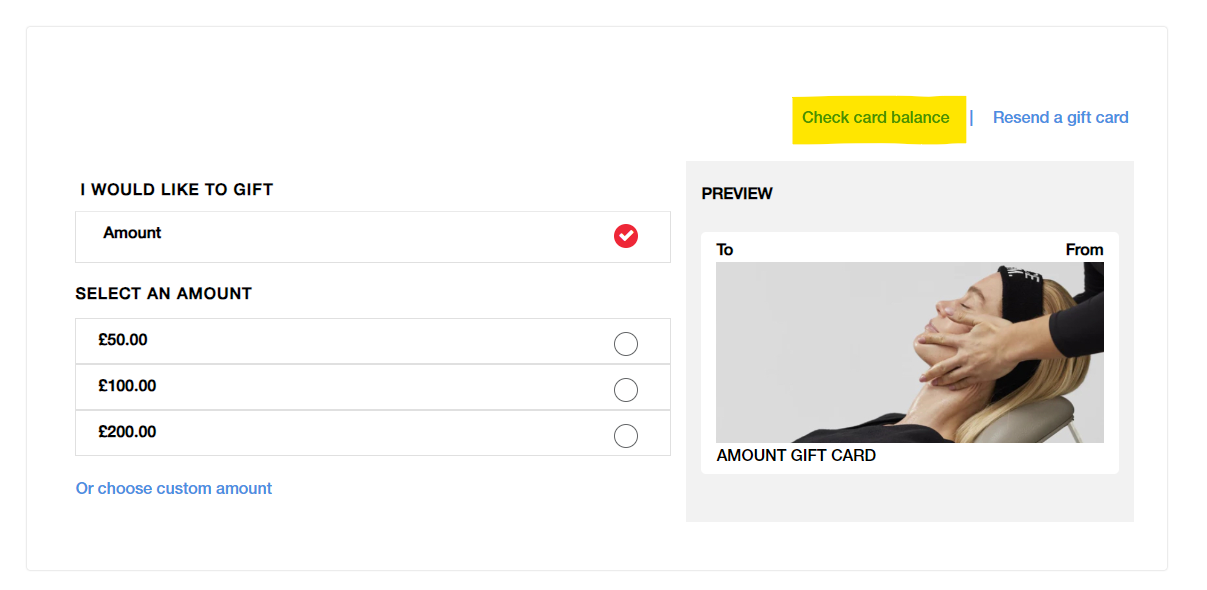Click the Amount gift type label
Image resolution: width=1207 pixels, height=590 pixels.
coord(132,233)
